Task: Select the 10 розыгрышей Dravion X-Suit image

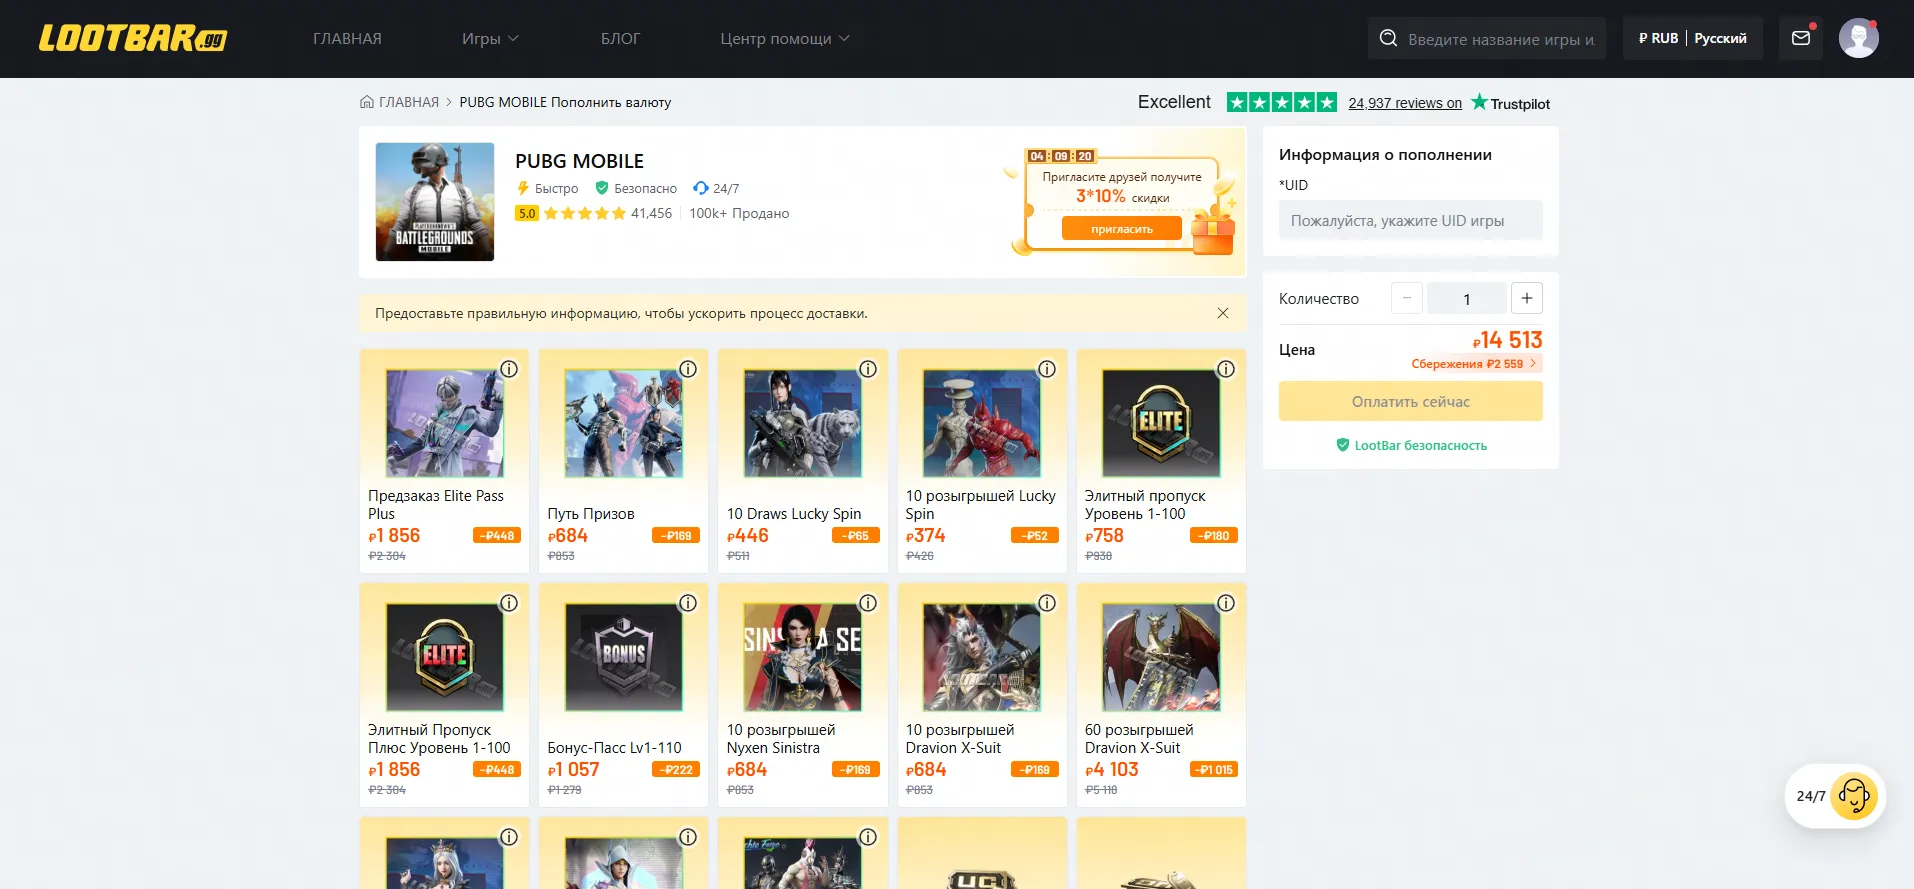Action: click(982, 657)
